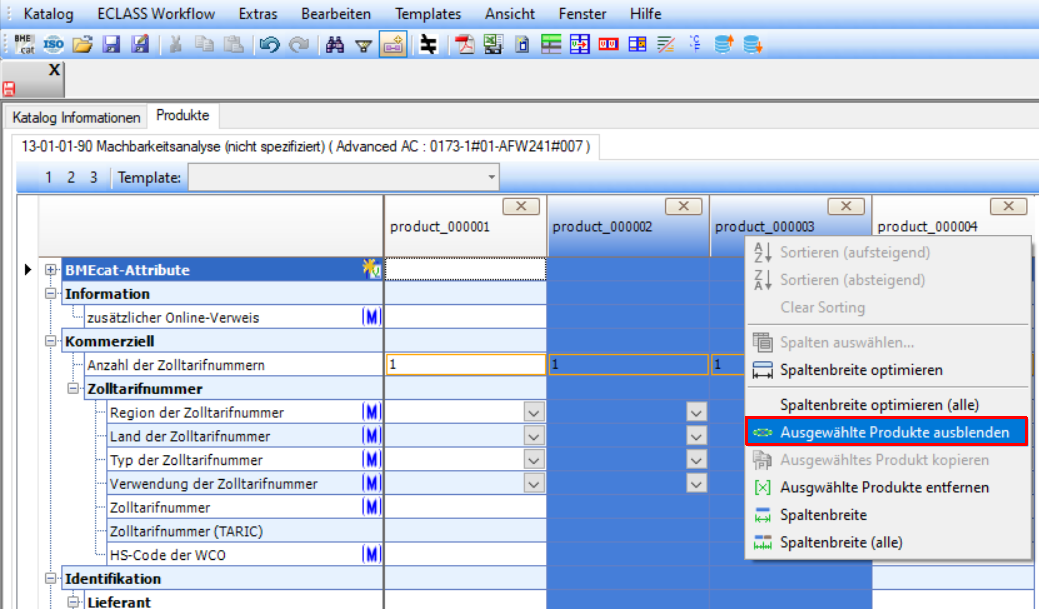Click Anzahl der Zolltarifnummern field for product_000001
This screenshot has width=1039, height=609.
tap(465, 365)
